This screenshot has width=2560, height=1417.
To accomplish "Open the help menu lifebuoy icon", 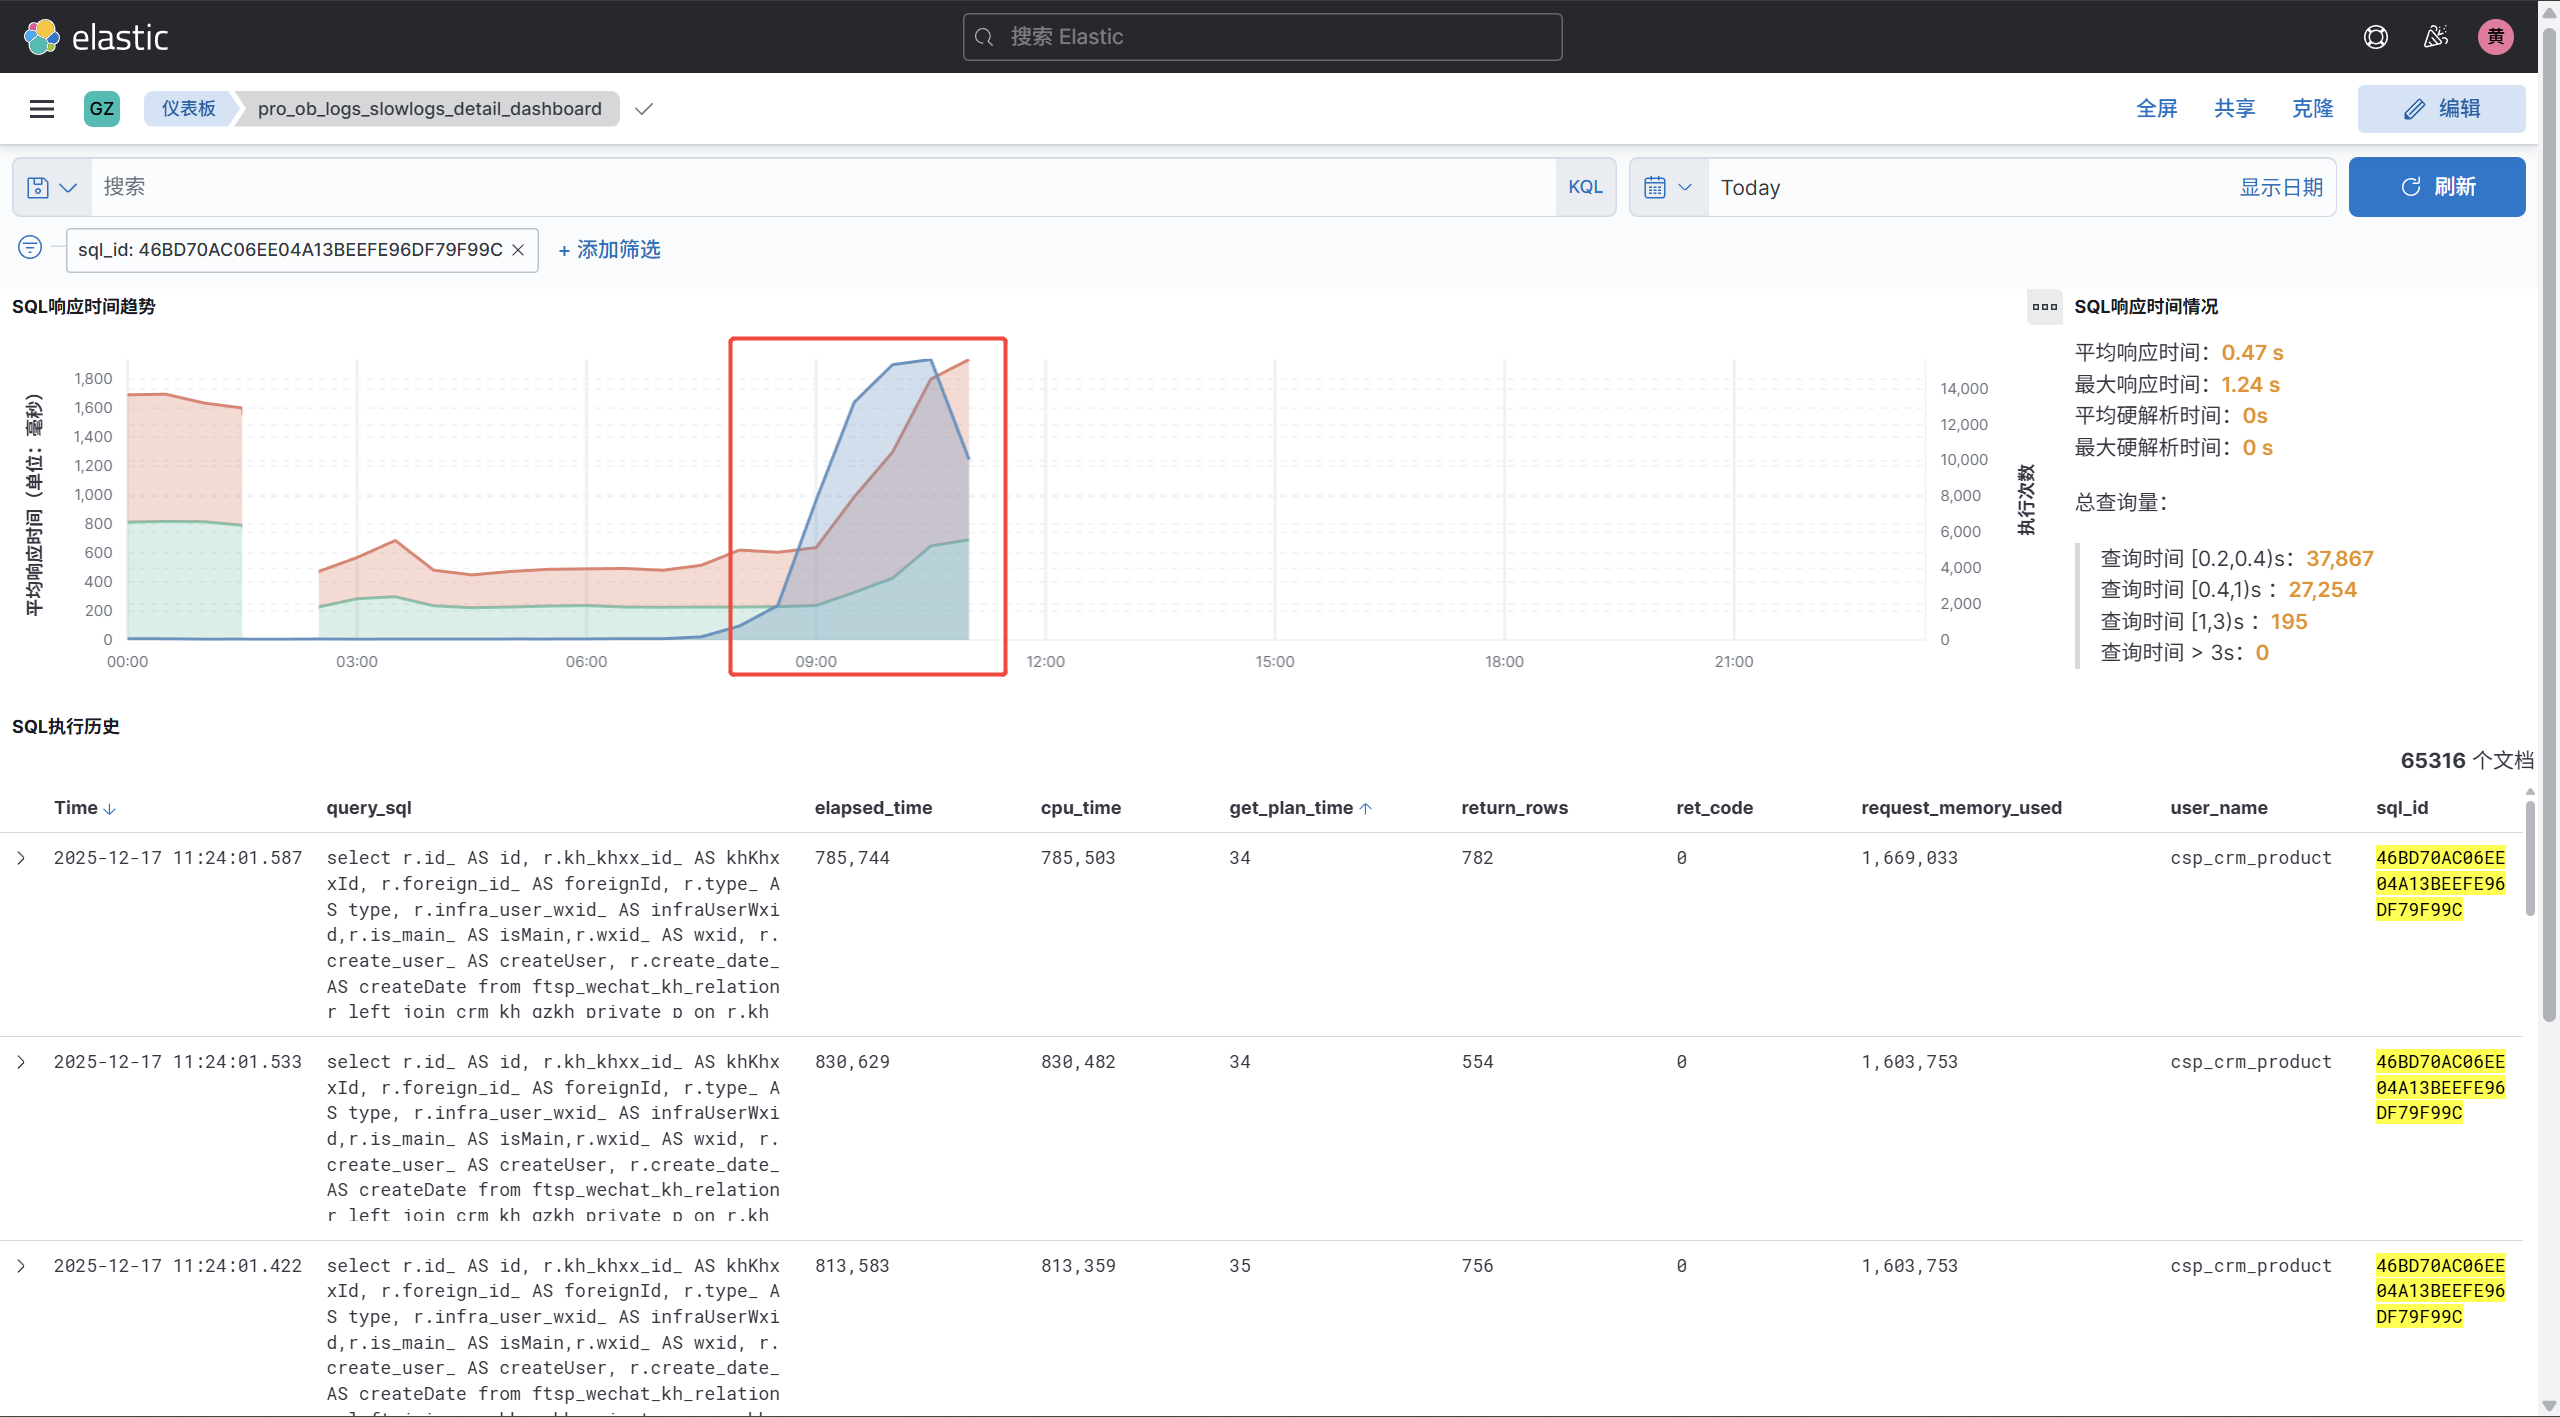I will point(2375,37).
